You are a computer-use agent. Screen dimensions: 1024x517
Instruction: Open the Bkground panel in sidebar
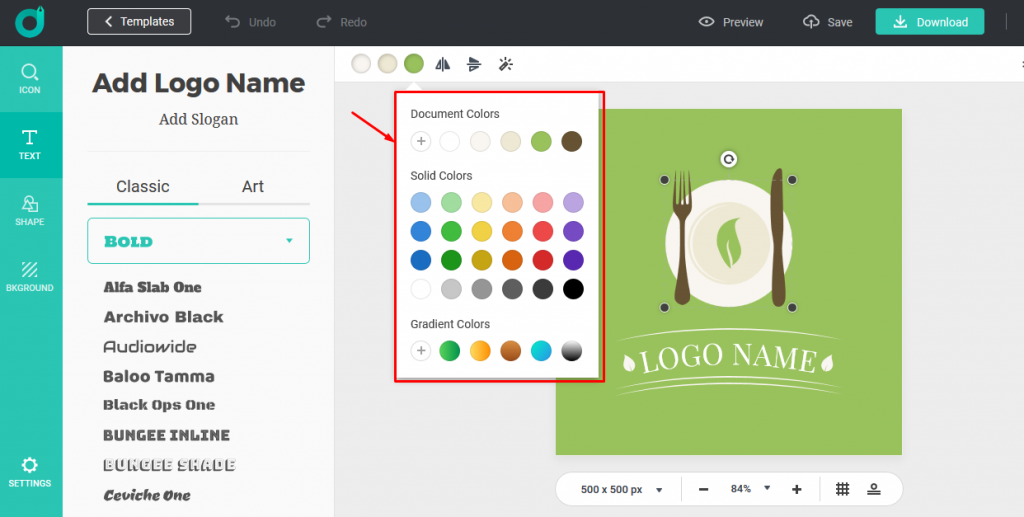[29, 276]
